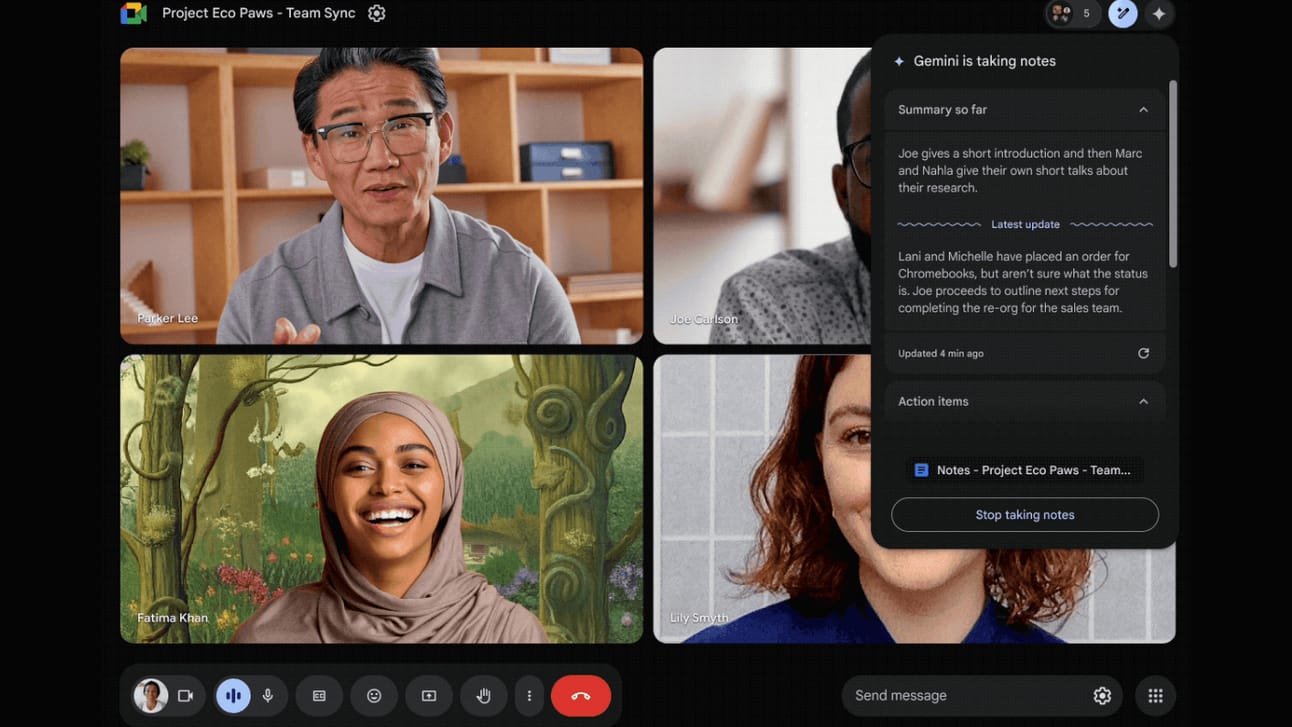This screenshot has height=727, width=1292.
Task: Click the Joe gives a short introduction paragraph
Action: 1020,171
